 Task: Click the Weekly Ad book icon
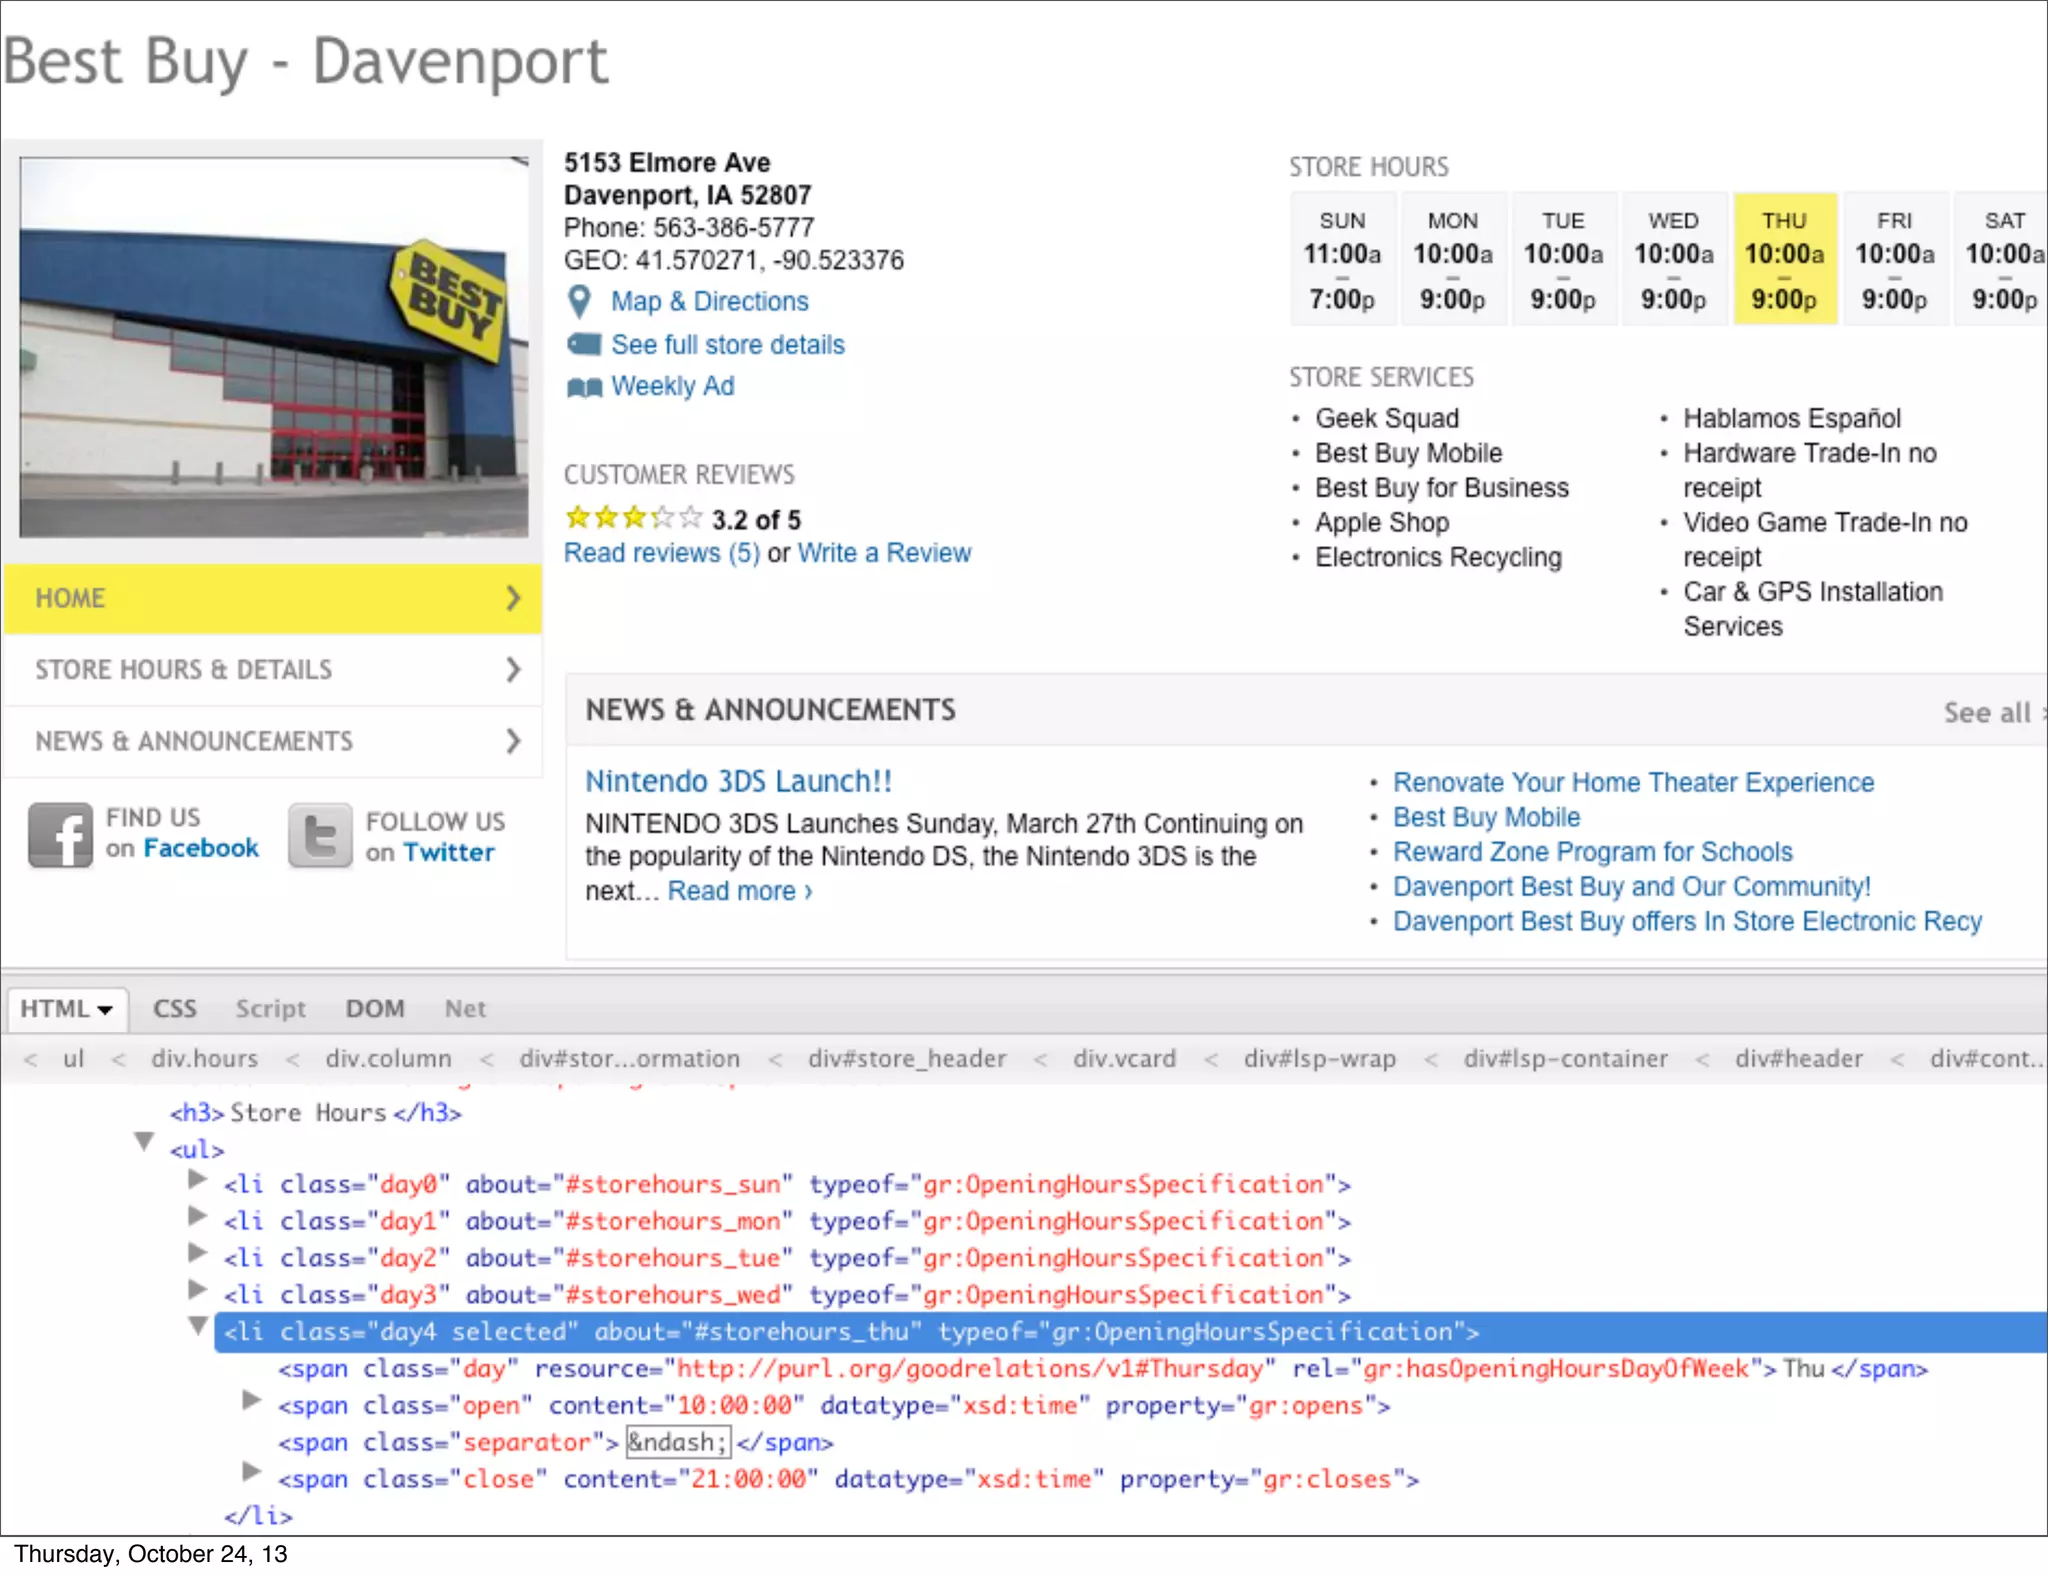(584, 387)
